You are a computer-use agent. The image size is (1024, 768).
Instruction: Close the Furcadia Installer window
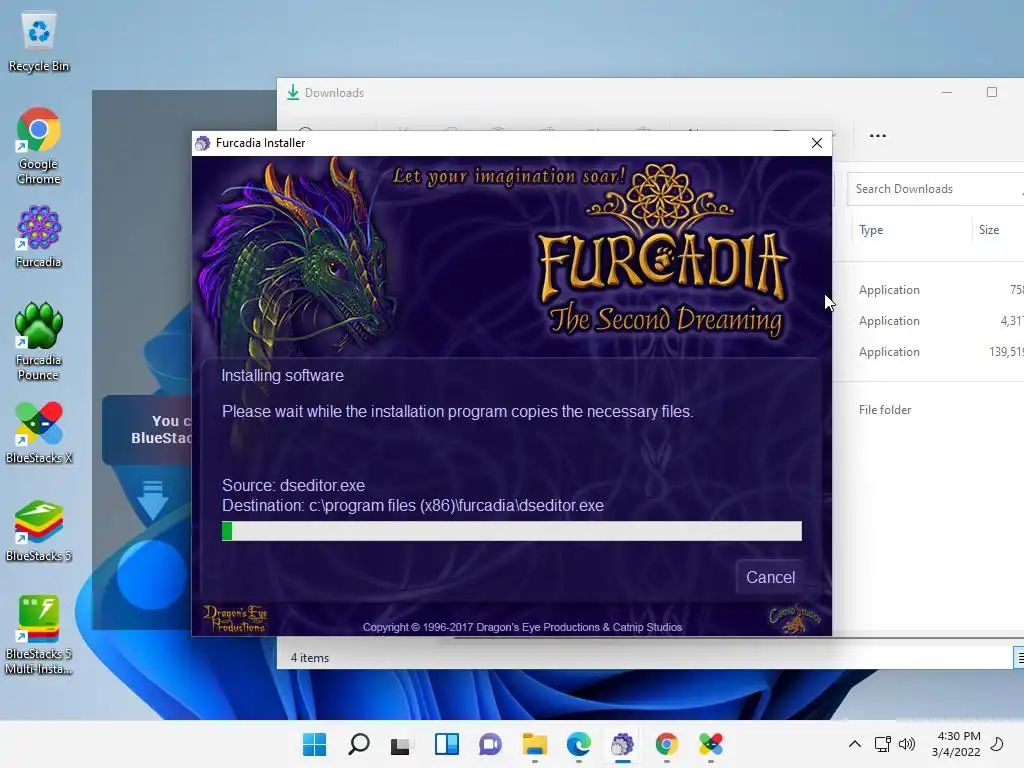816,143
